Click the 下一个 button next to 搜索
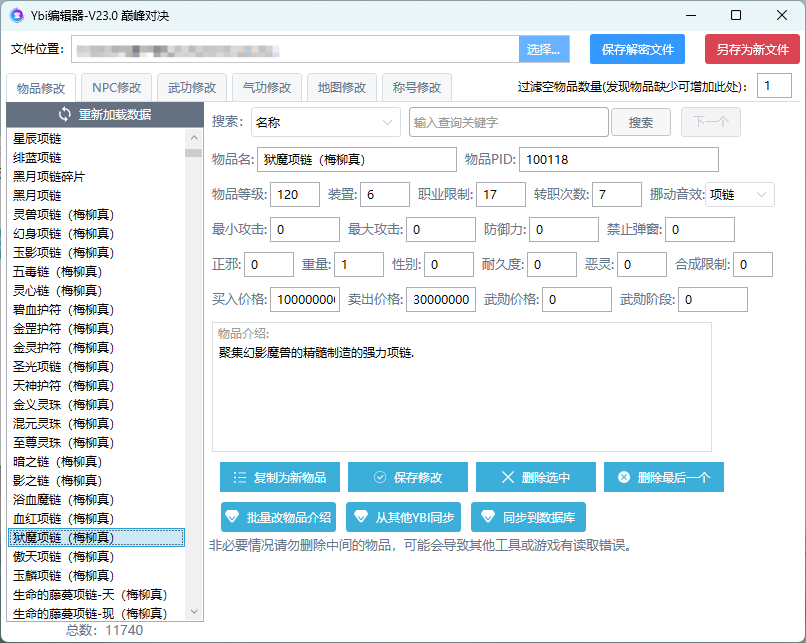The height and width of the screenshot is (643, 806). point(709,122)
